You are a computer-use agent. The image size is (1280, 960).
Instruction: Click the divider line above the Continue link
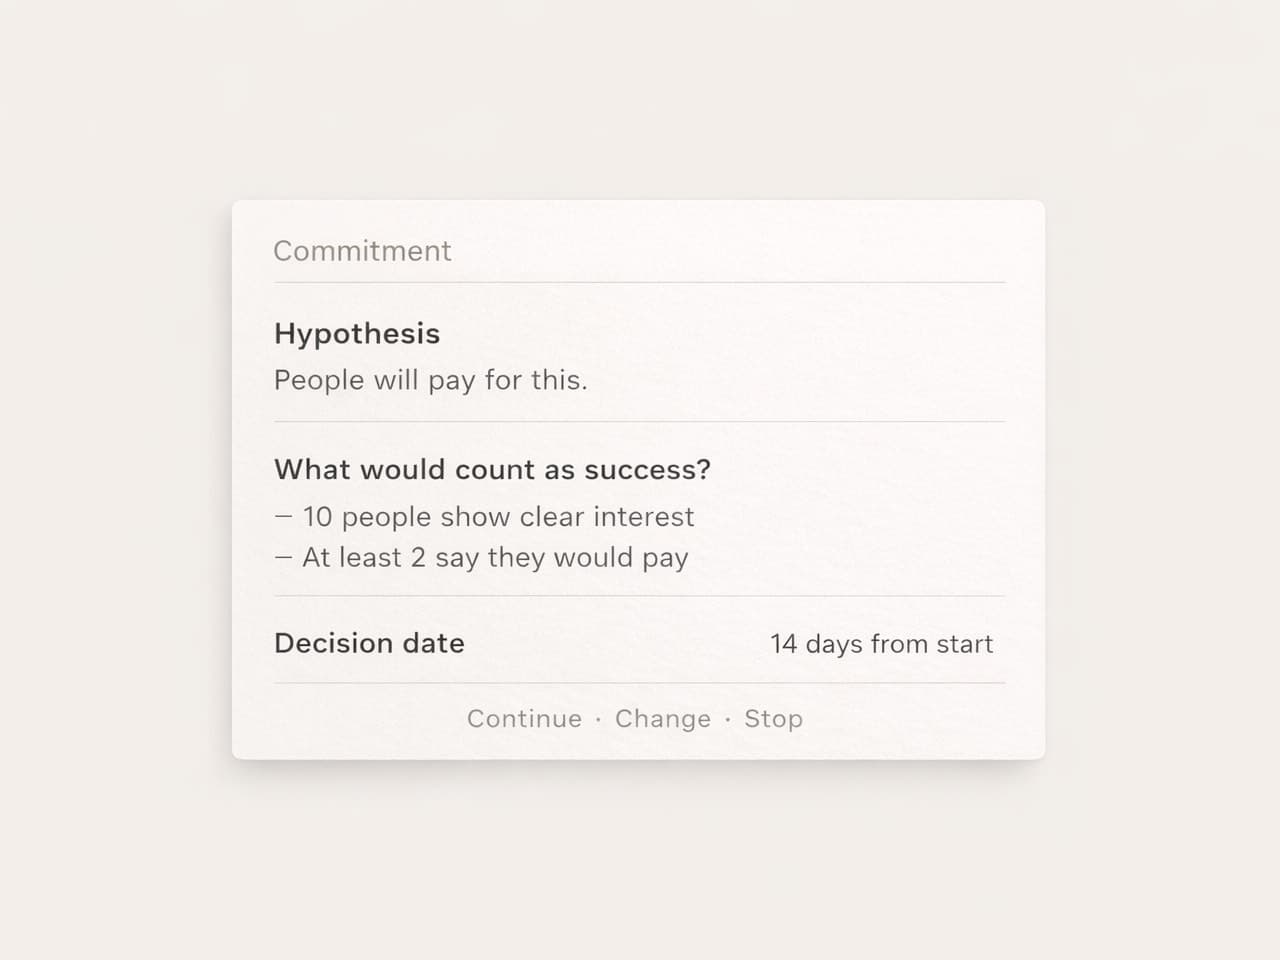click(640, 683)
